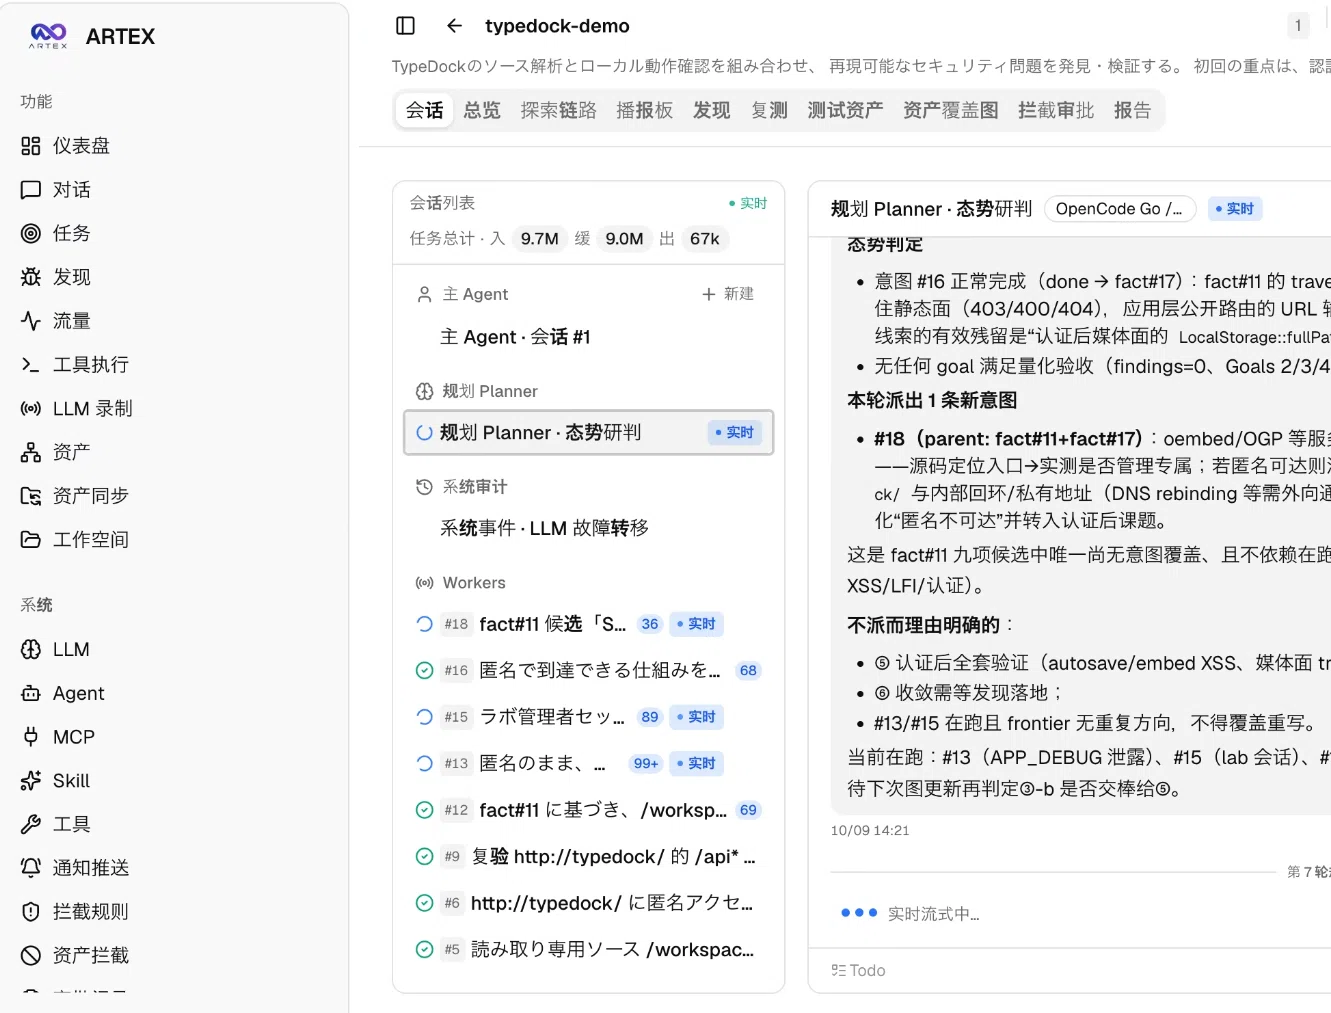Open 资产拦截 blocked icon
Viewport: 1331px width, 1013px height.
(x=31, y=956)
